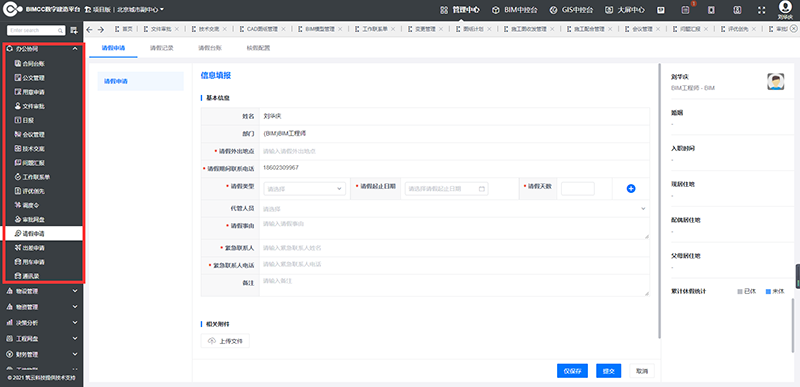Open the fullscreen icon in top bar
This screenshot has height=387, width=800.
pos(762,10)
